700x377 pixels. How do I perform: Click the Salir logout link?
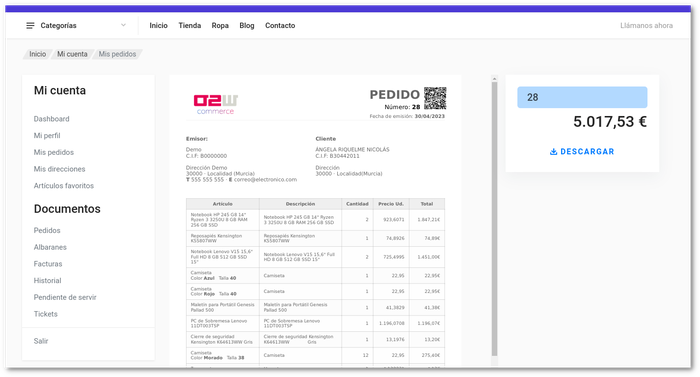coord(41,341)
